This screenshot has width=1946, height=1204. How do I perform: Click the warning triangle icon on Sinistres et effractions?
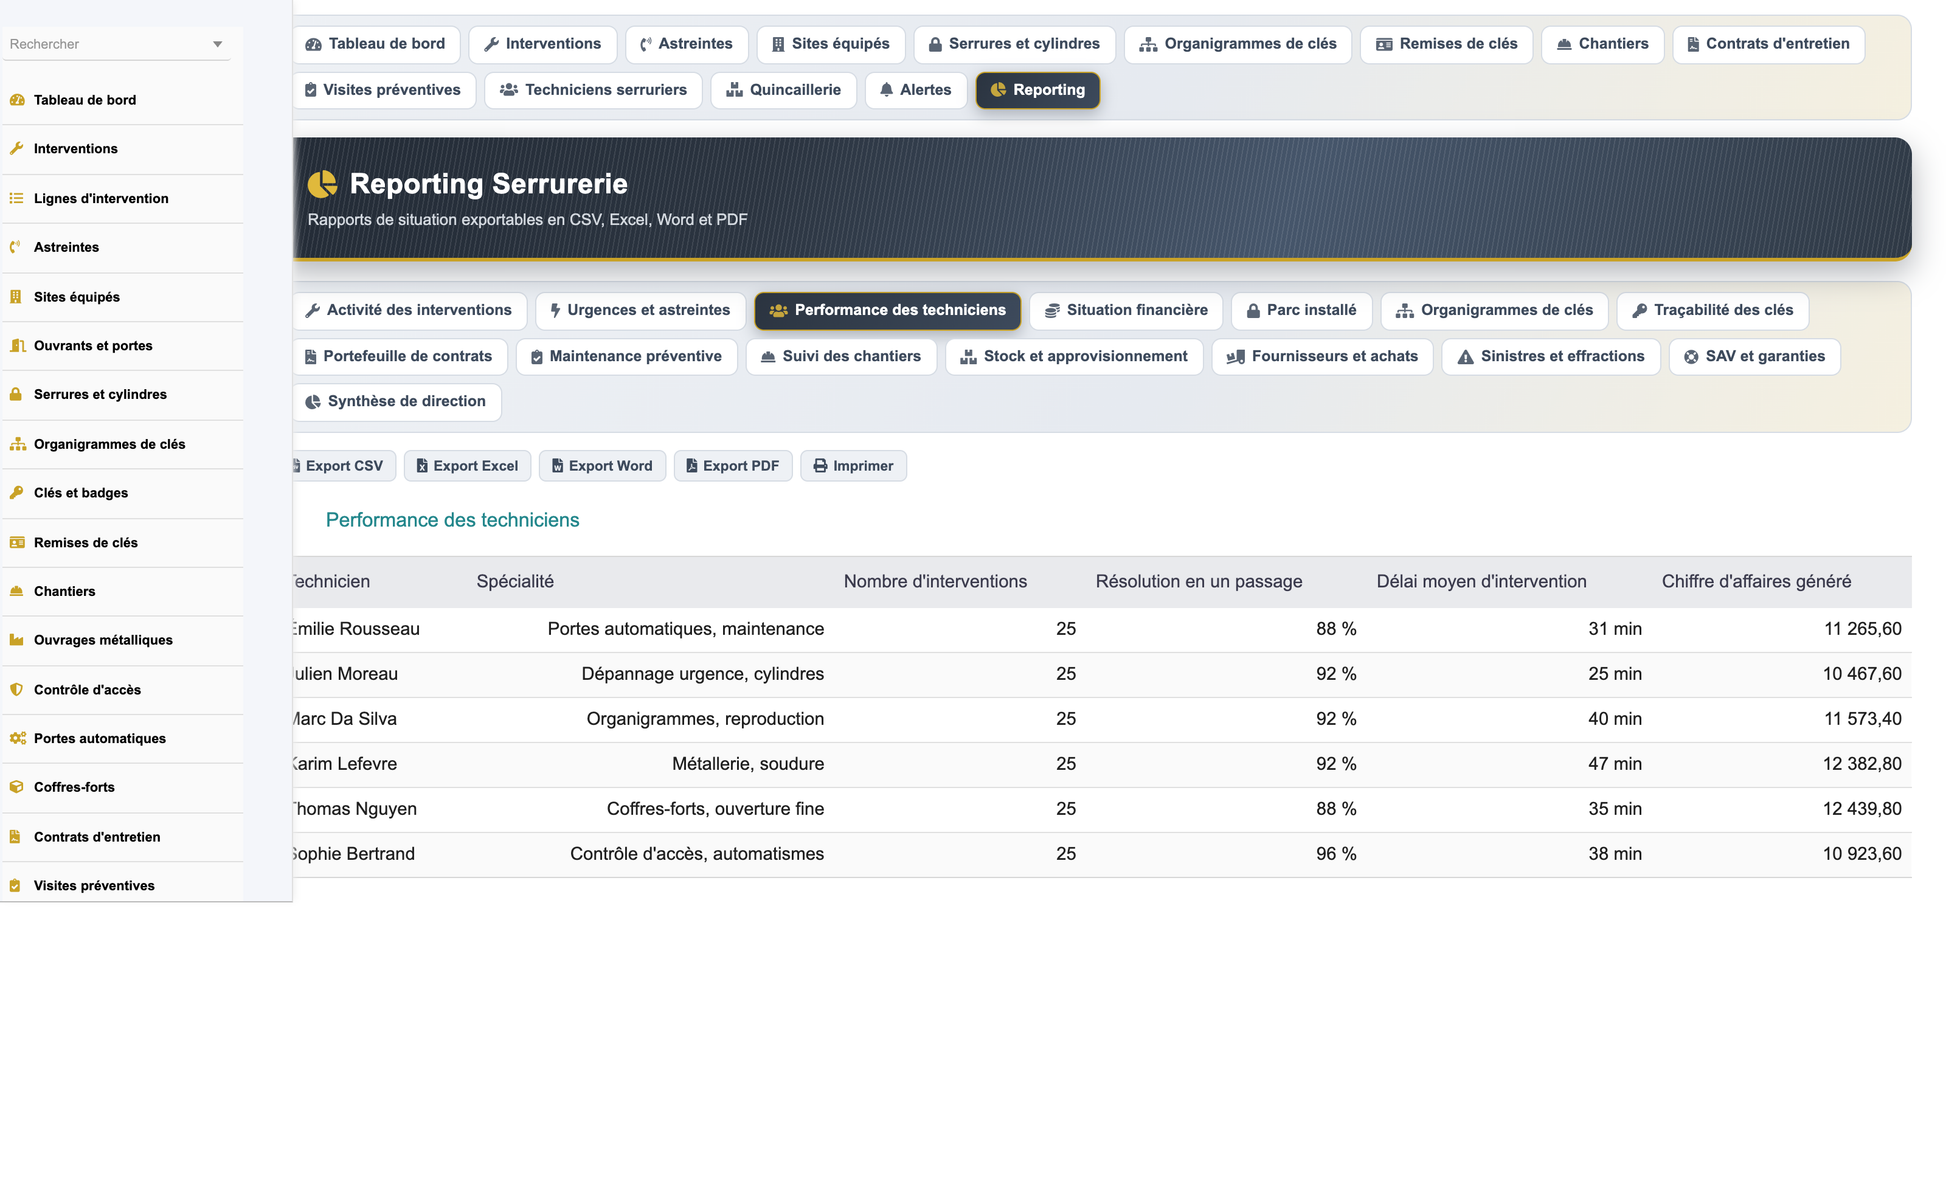(1465, 357)
